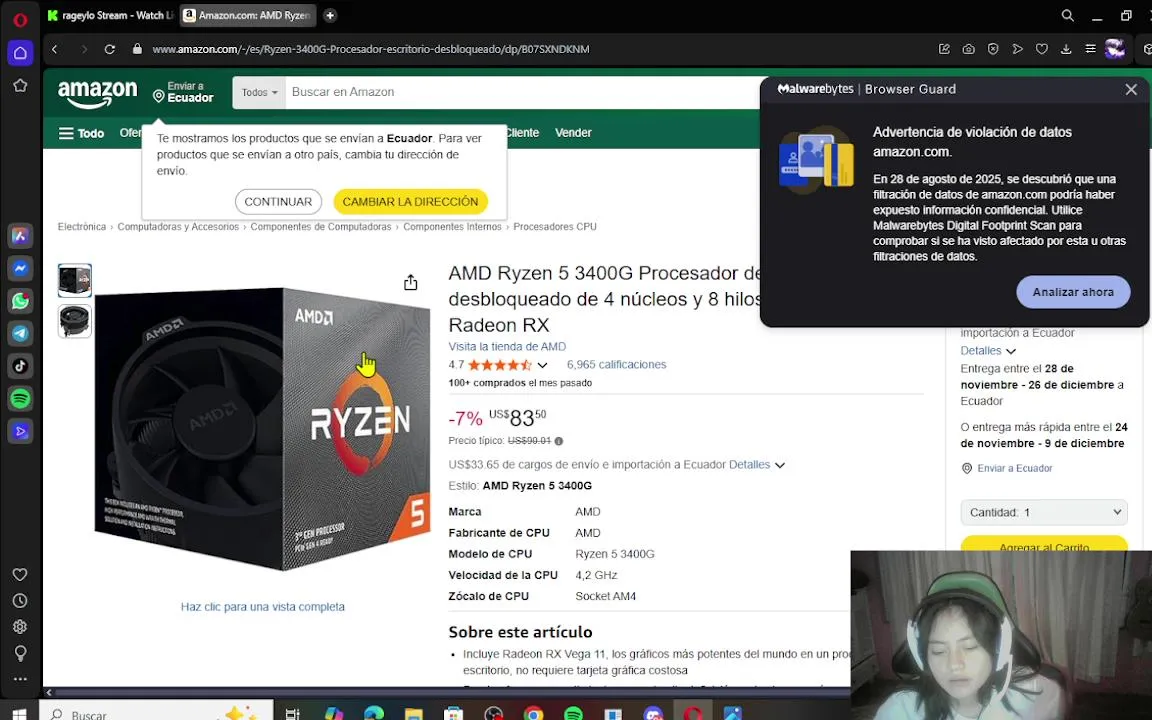Expand the 4.7 star rating dropdown

(x=542, y=365)
